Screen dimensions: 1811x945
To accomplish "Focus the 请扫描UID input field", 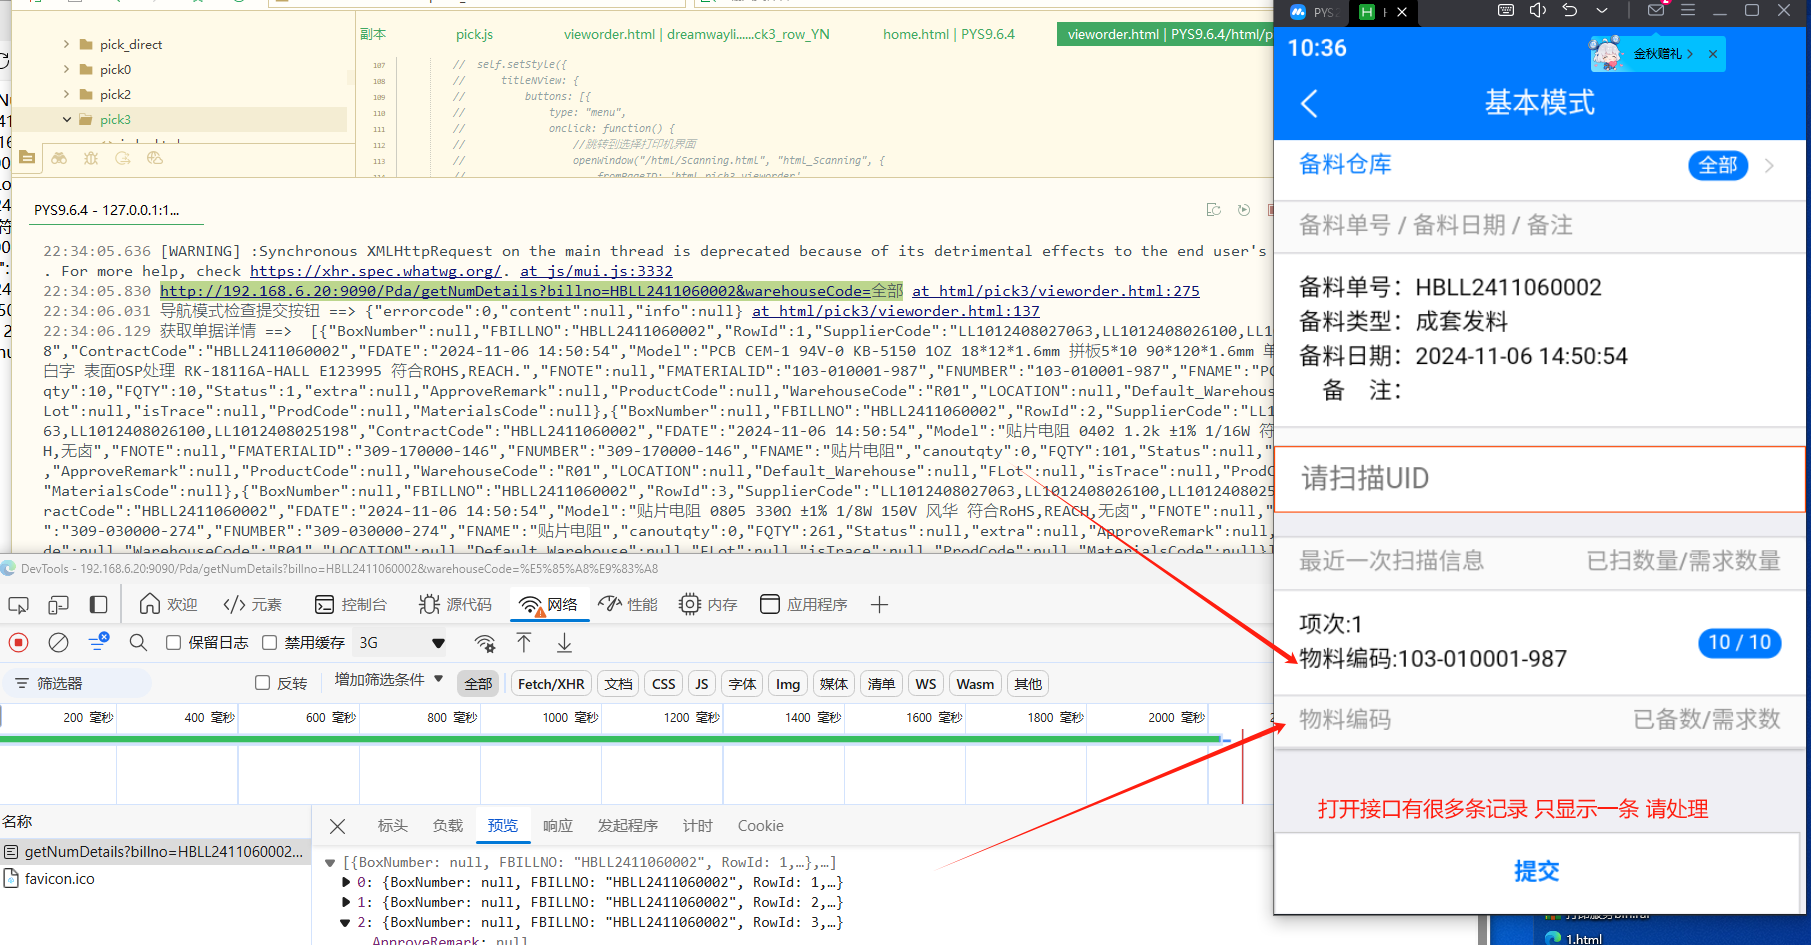I will point(1538,479).
